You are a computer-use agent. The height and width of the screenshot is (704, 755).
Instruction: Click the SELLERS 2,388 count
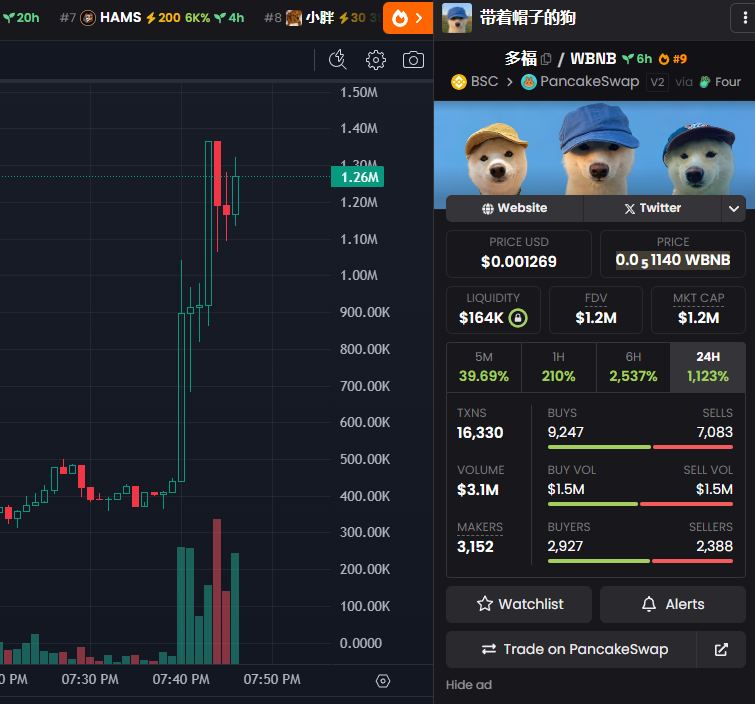pyautogui.click(x=715, y=546)
